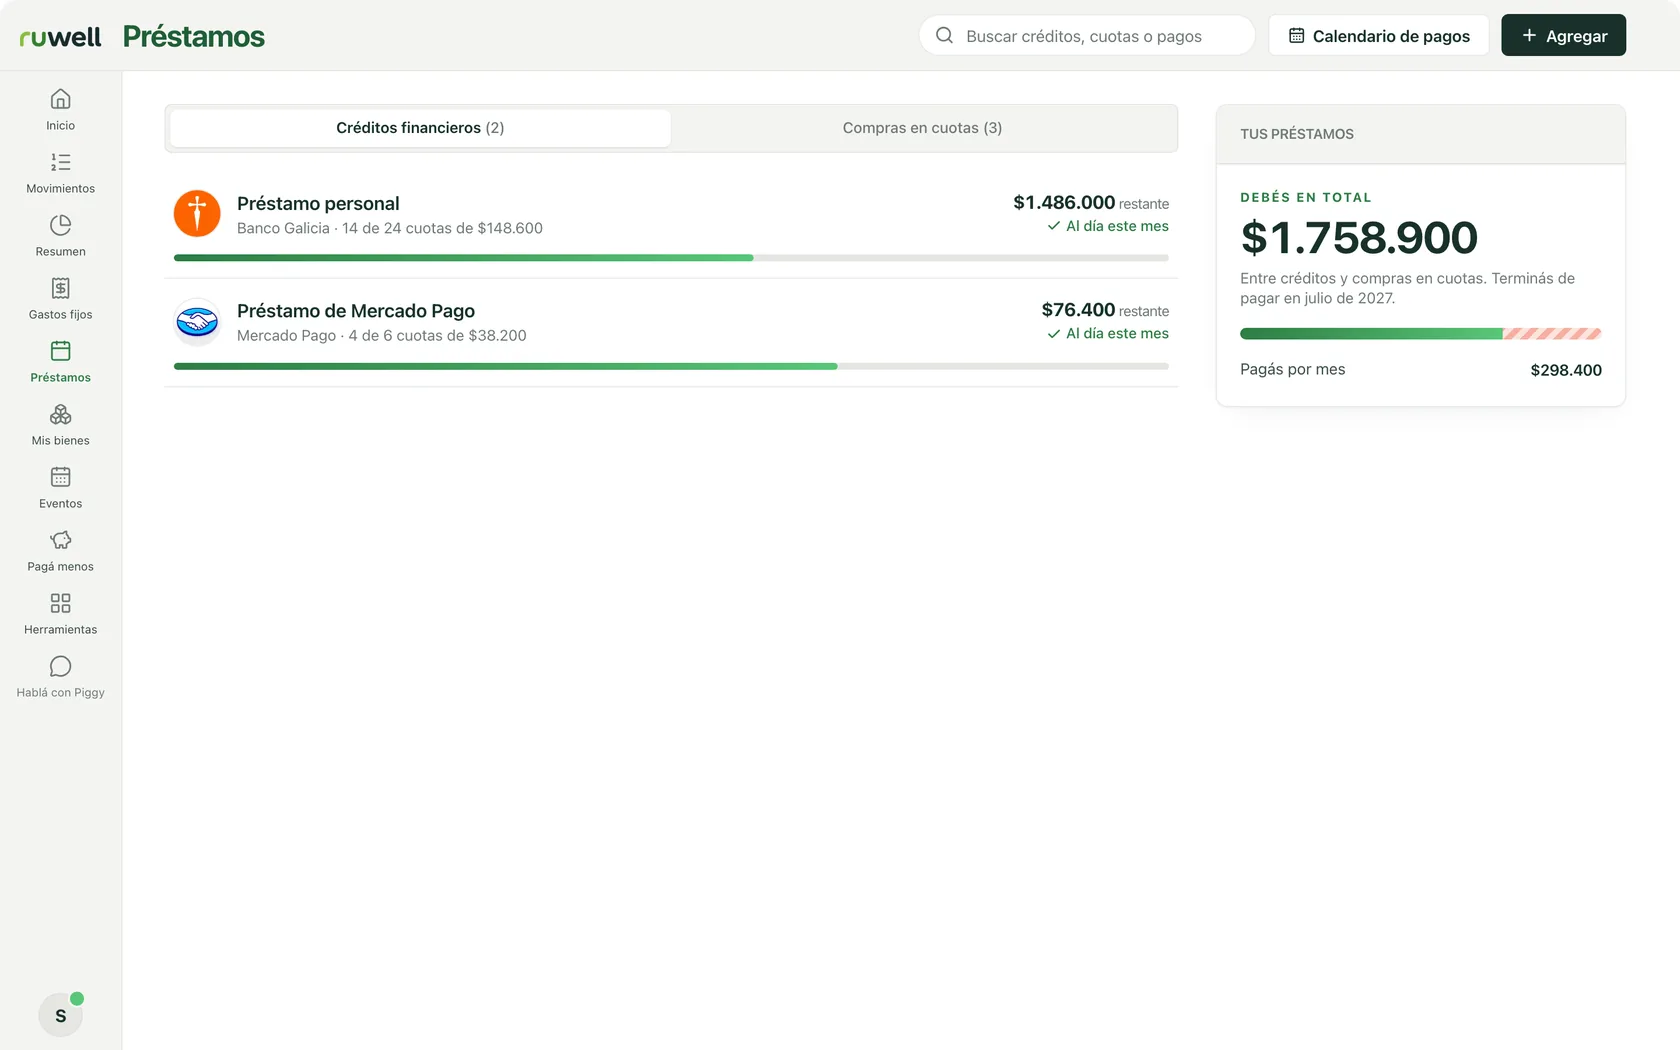Click 'Al día este mes' under Préstamo personal
The height and width of the screenshot is (1050, 1680).
[1108, 227]
